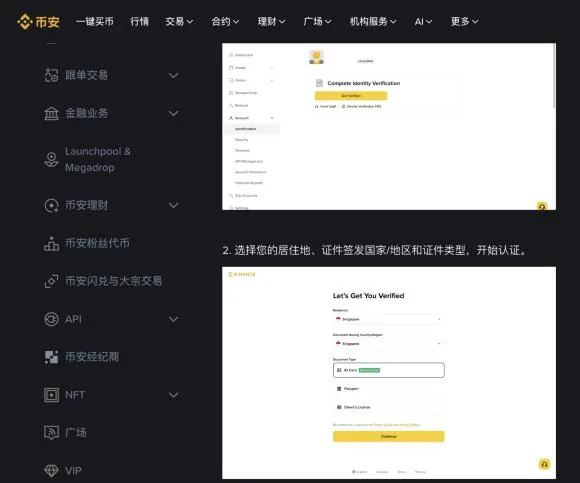The height and width of the screenshot is (483, 580).
Task: Click the 跟单交易 sidebar icon
Action: (51, 75)
